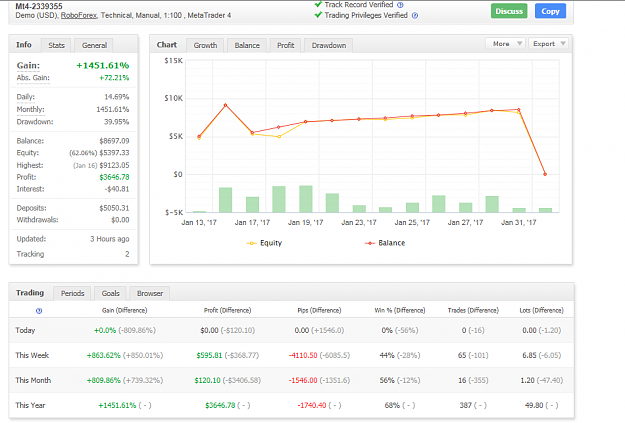Viewport: 625px width, 423px height.
Task: Toggle the Equity series in chart legend
Action: pyautogui.click(x=264, y=243)
